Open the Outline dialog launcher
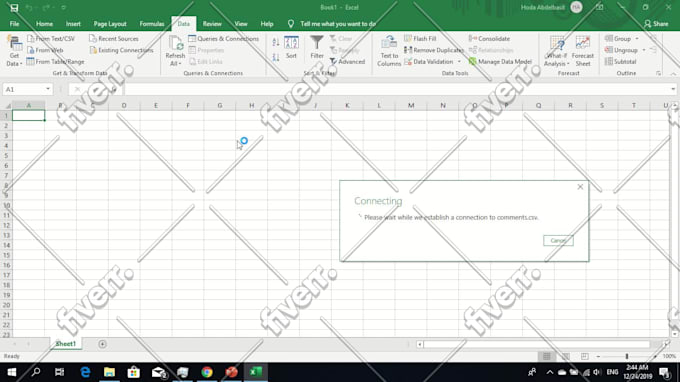Screen dimensions: 680x382 click(x=658, y=73)
